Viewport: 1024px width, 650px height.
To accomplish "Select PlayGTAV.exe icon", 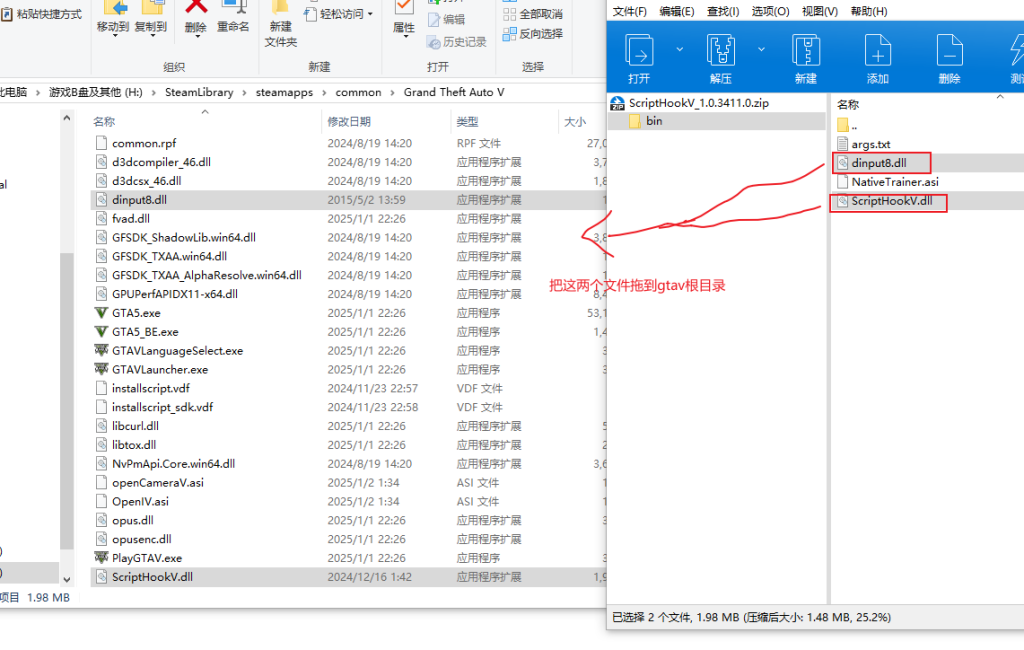I will (x=101, y=558).
